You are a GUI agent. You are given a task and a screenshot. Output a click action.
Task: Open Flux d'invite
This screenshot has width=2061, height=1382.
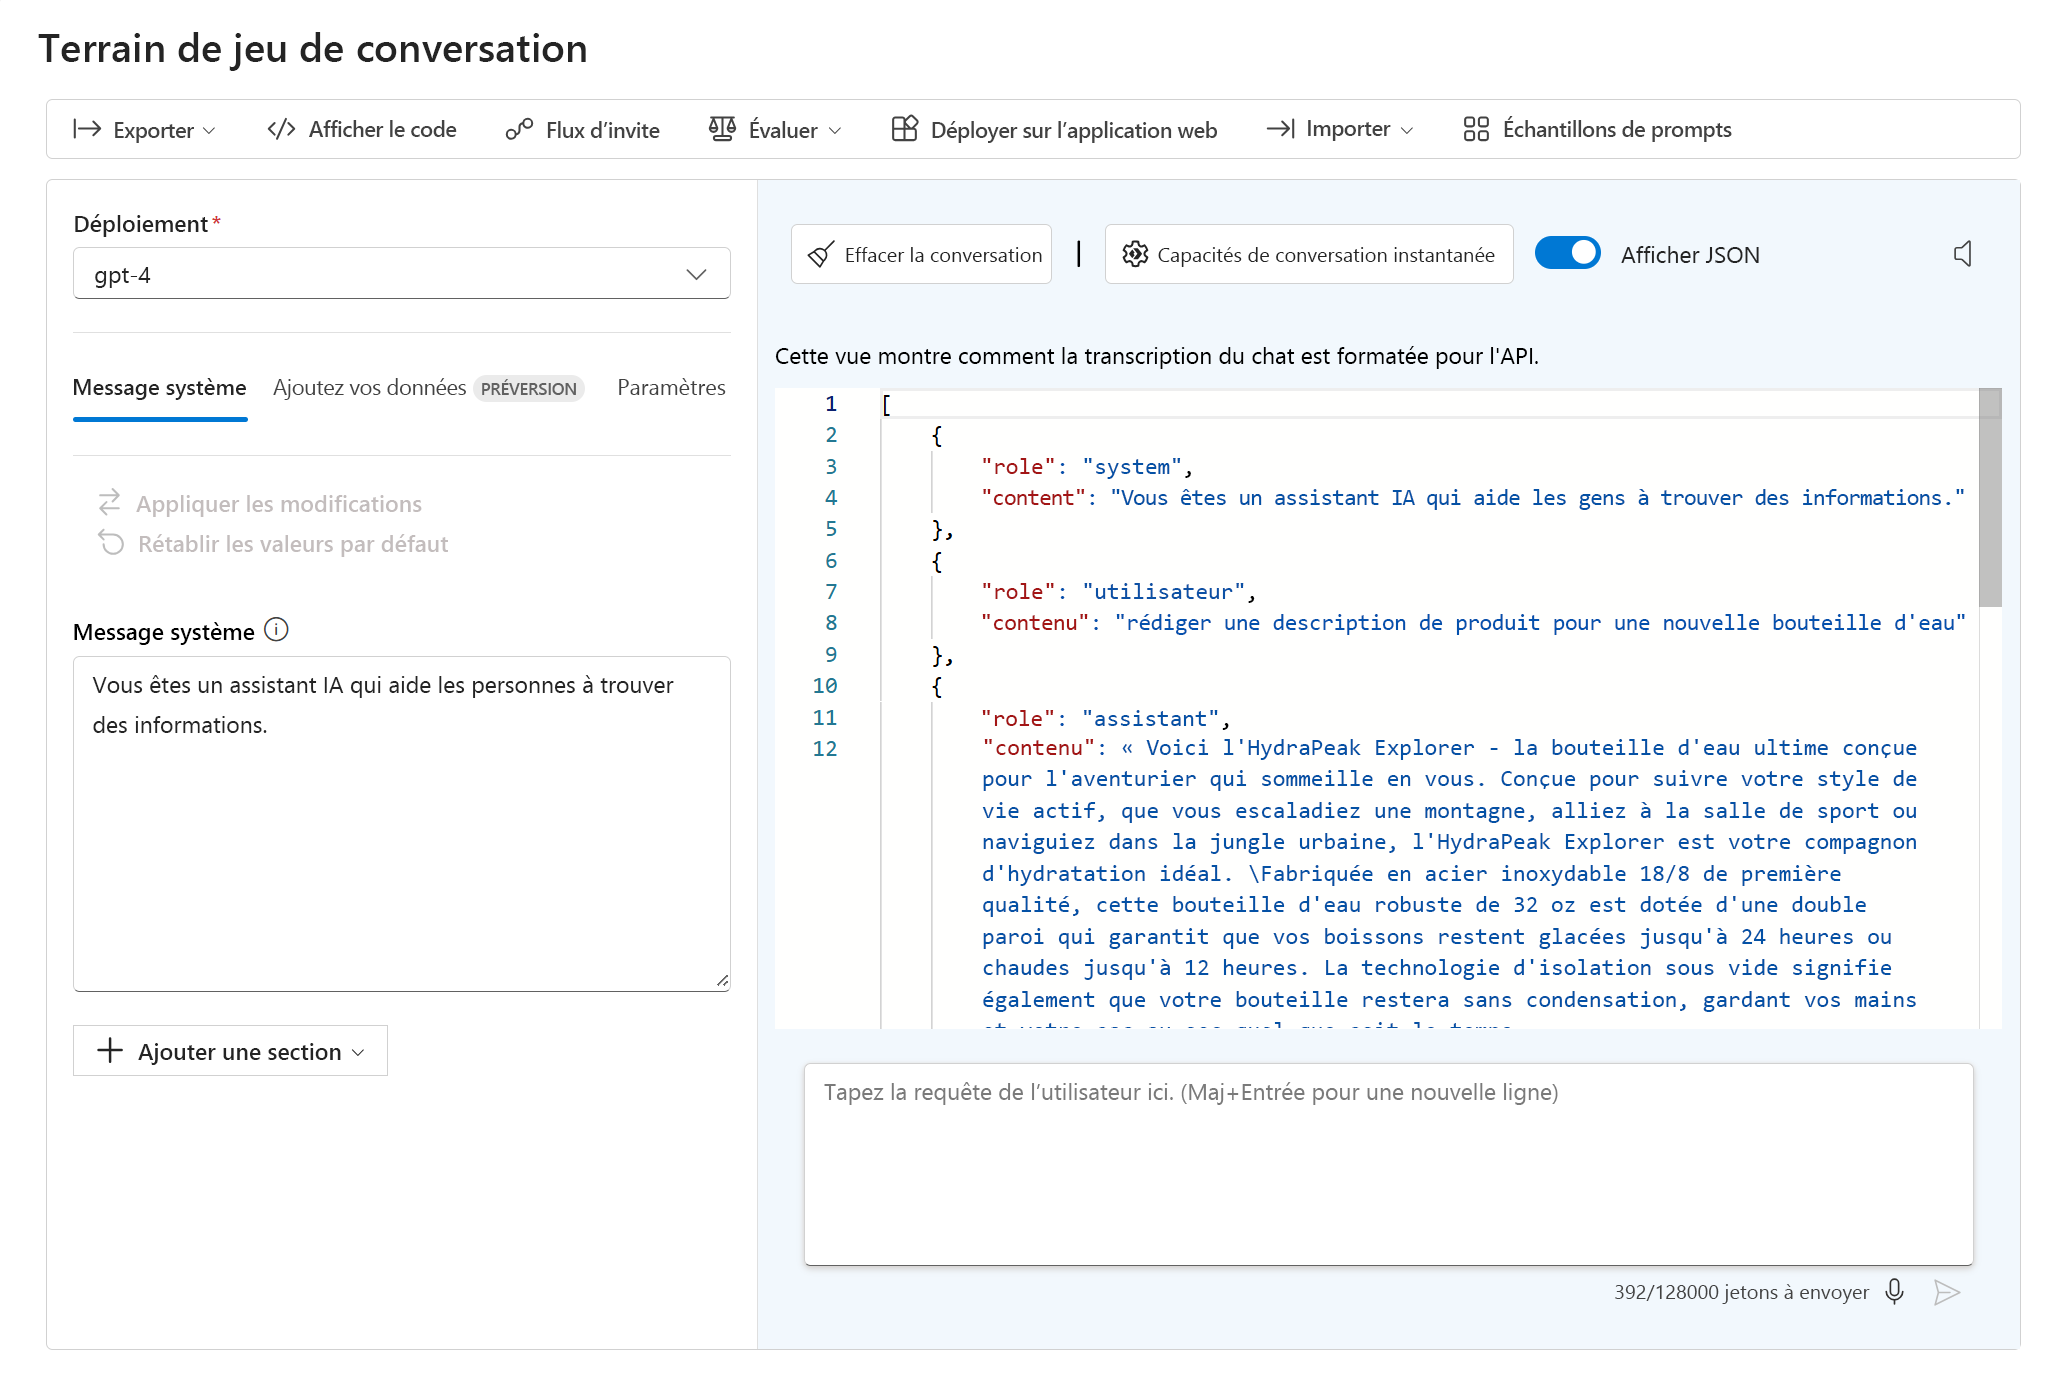point(582,129)
